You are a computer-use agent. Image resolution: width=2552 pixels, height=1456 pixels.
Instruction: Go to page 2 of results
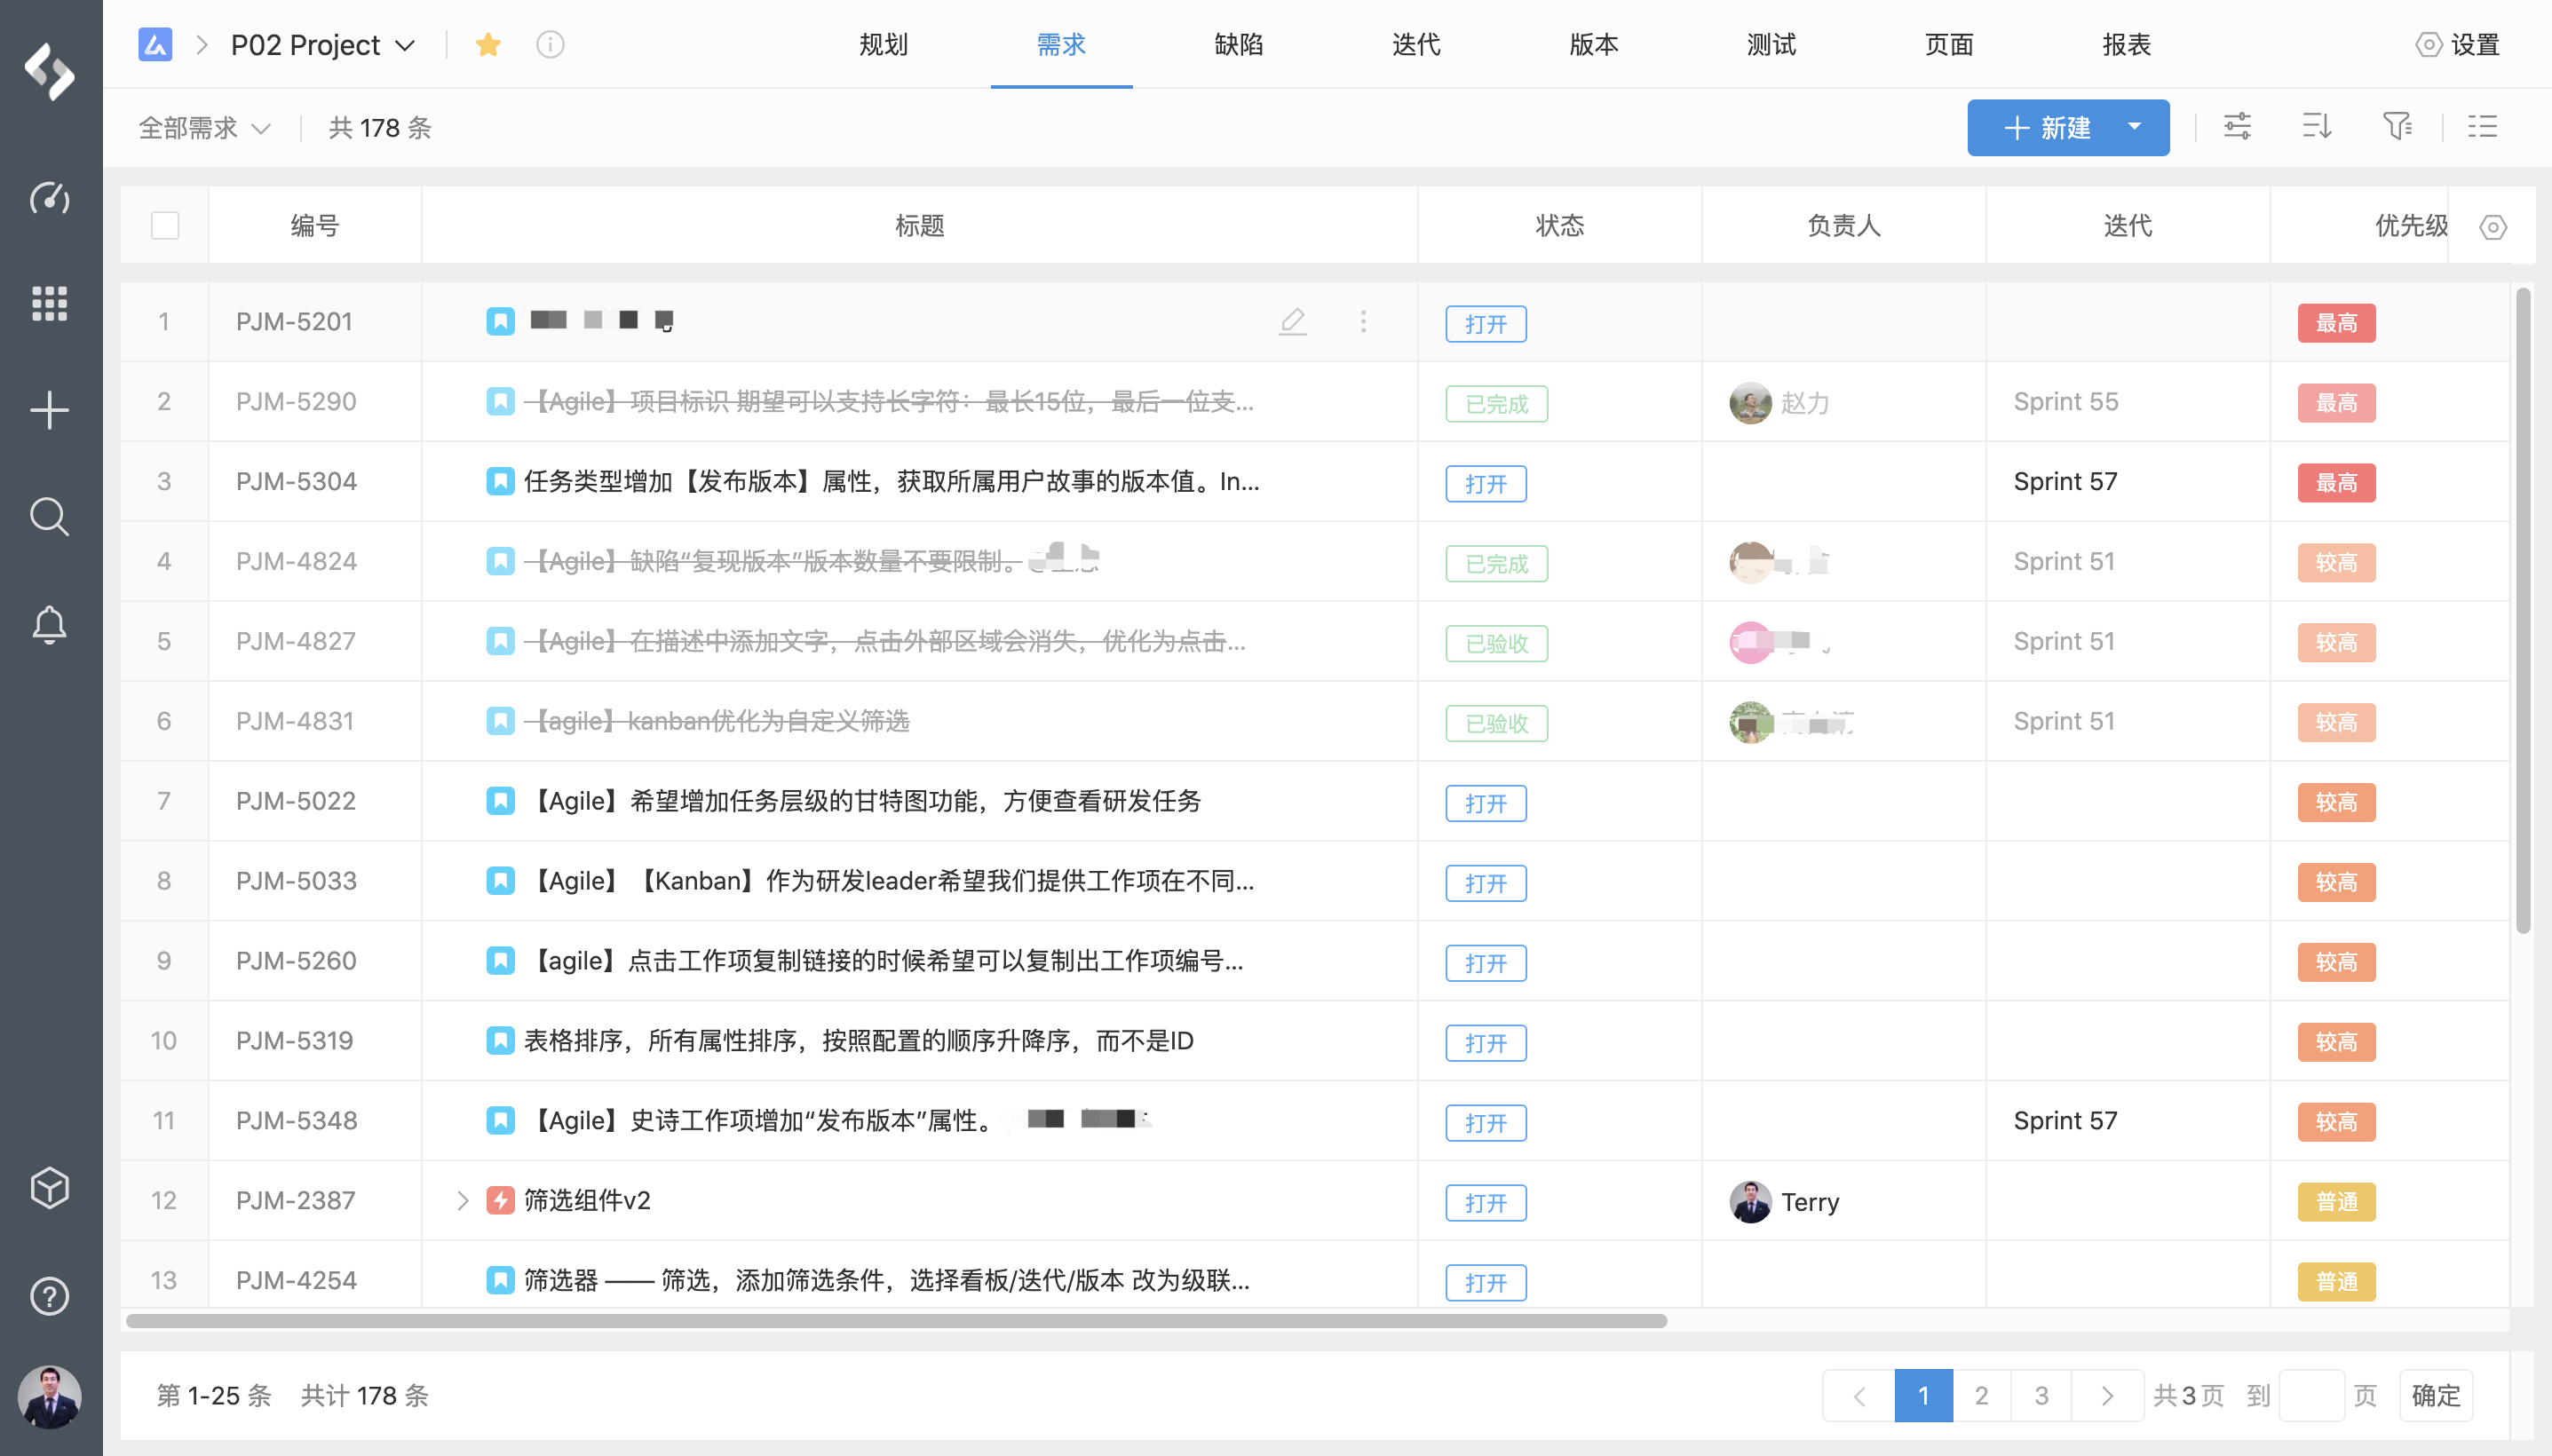pyautogui.click(x=1981, y=1395)
